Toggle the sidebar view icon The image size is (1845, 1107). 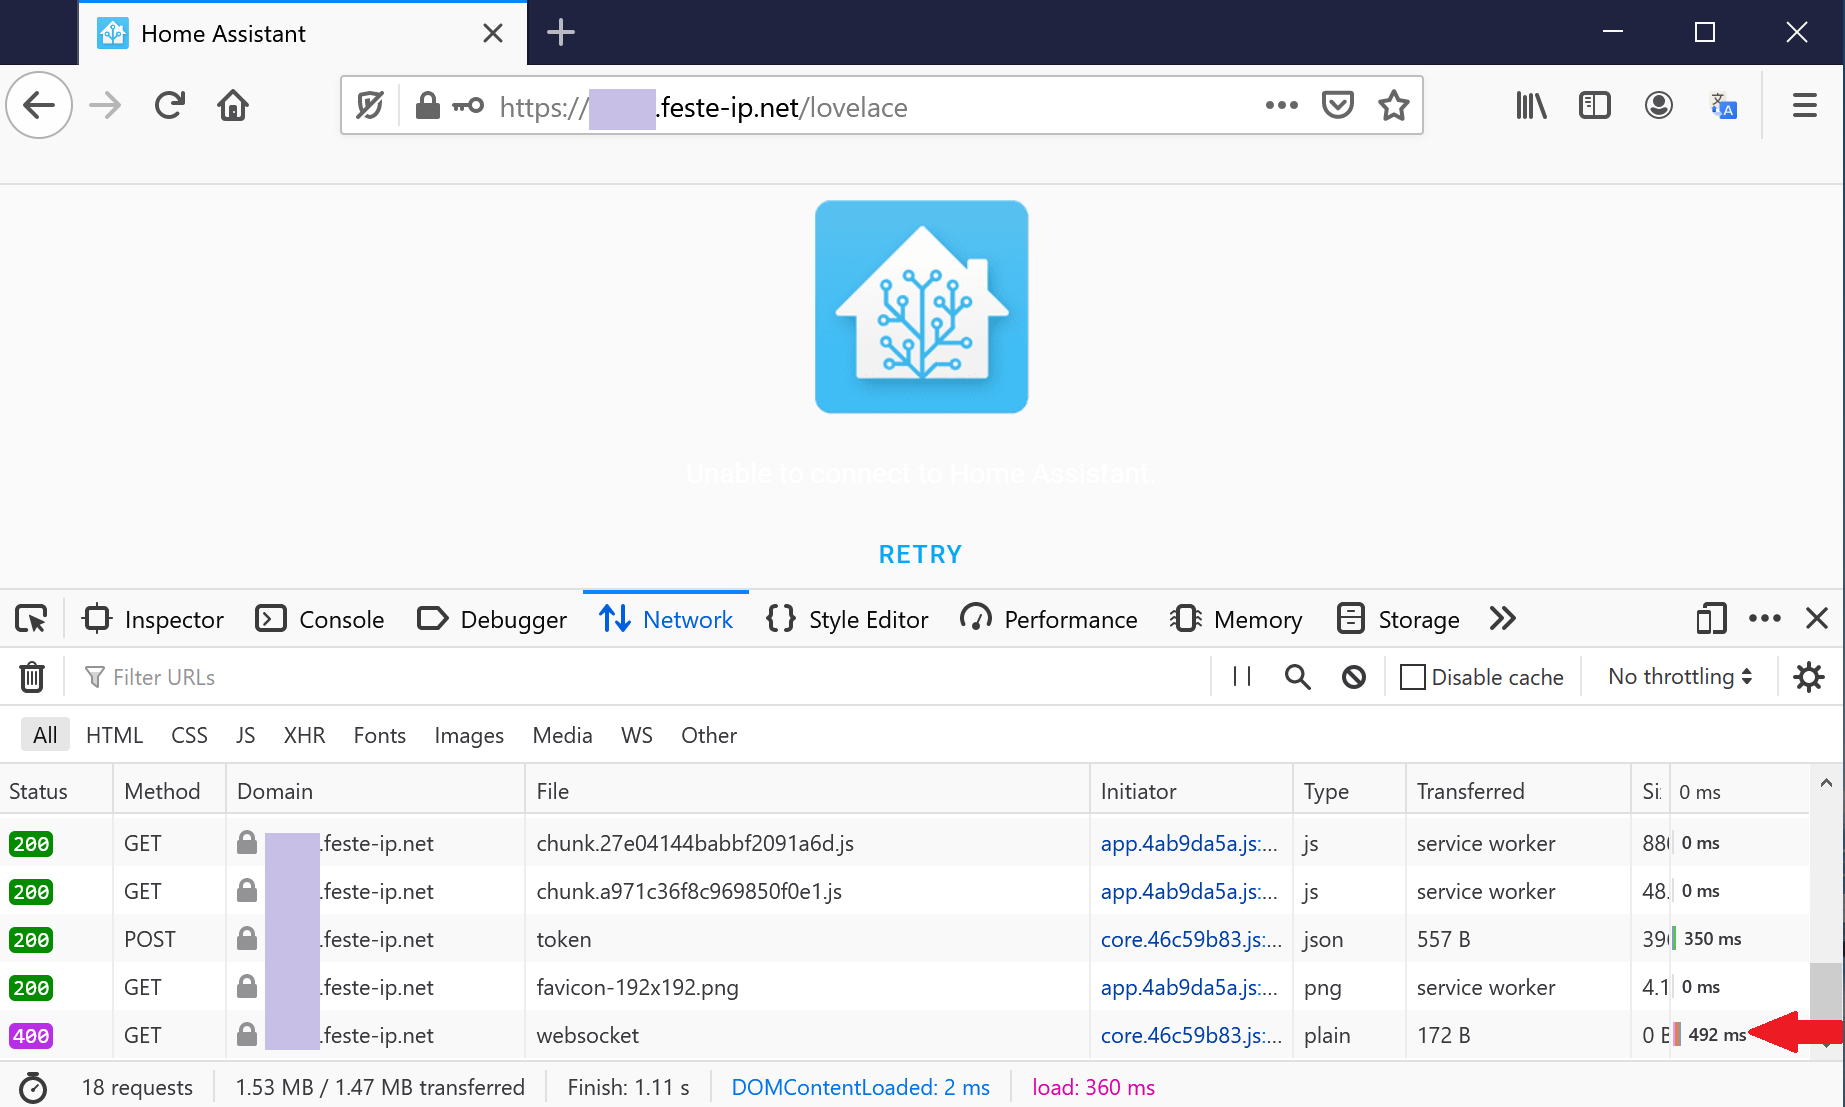click(x=1594, y=106)
